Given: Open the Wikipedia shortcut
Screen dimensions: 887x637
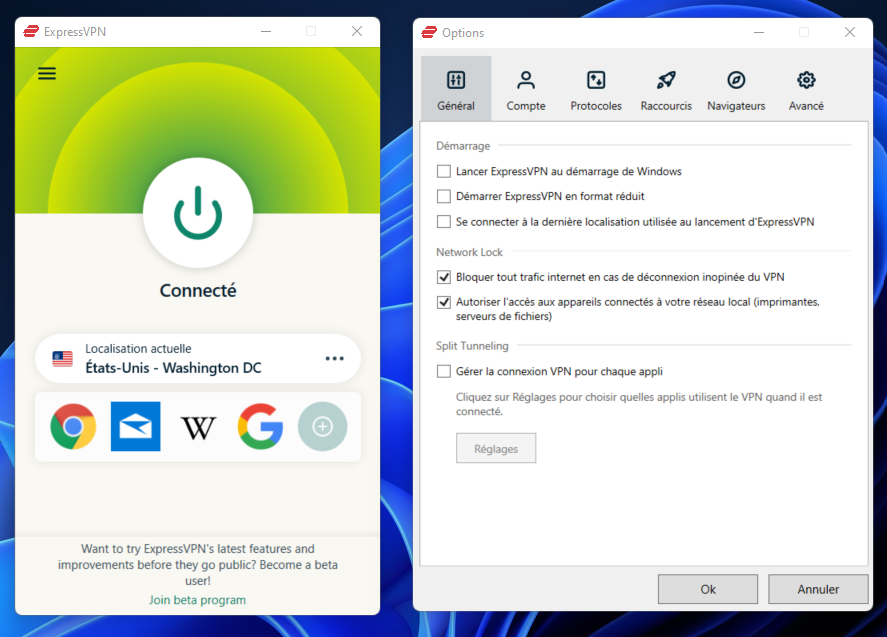Looking at the screenshot, I should coord(198,428).
